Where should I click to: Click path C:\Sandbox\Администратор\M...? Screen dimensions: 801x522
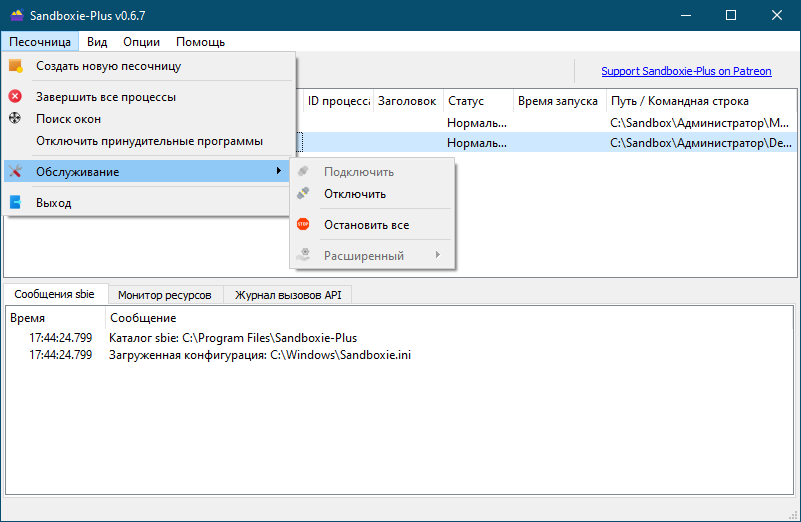click(x=699, y=123)
